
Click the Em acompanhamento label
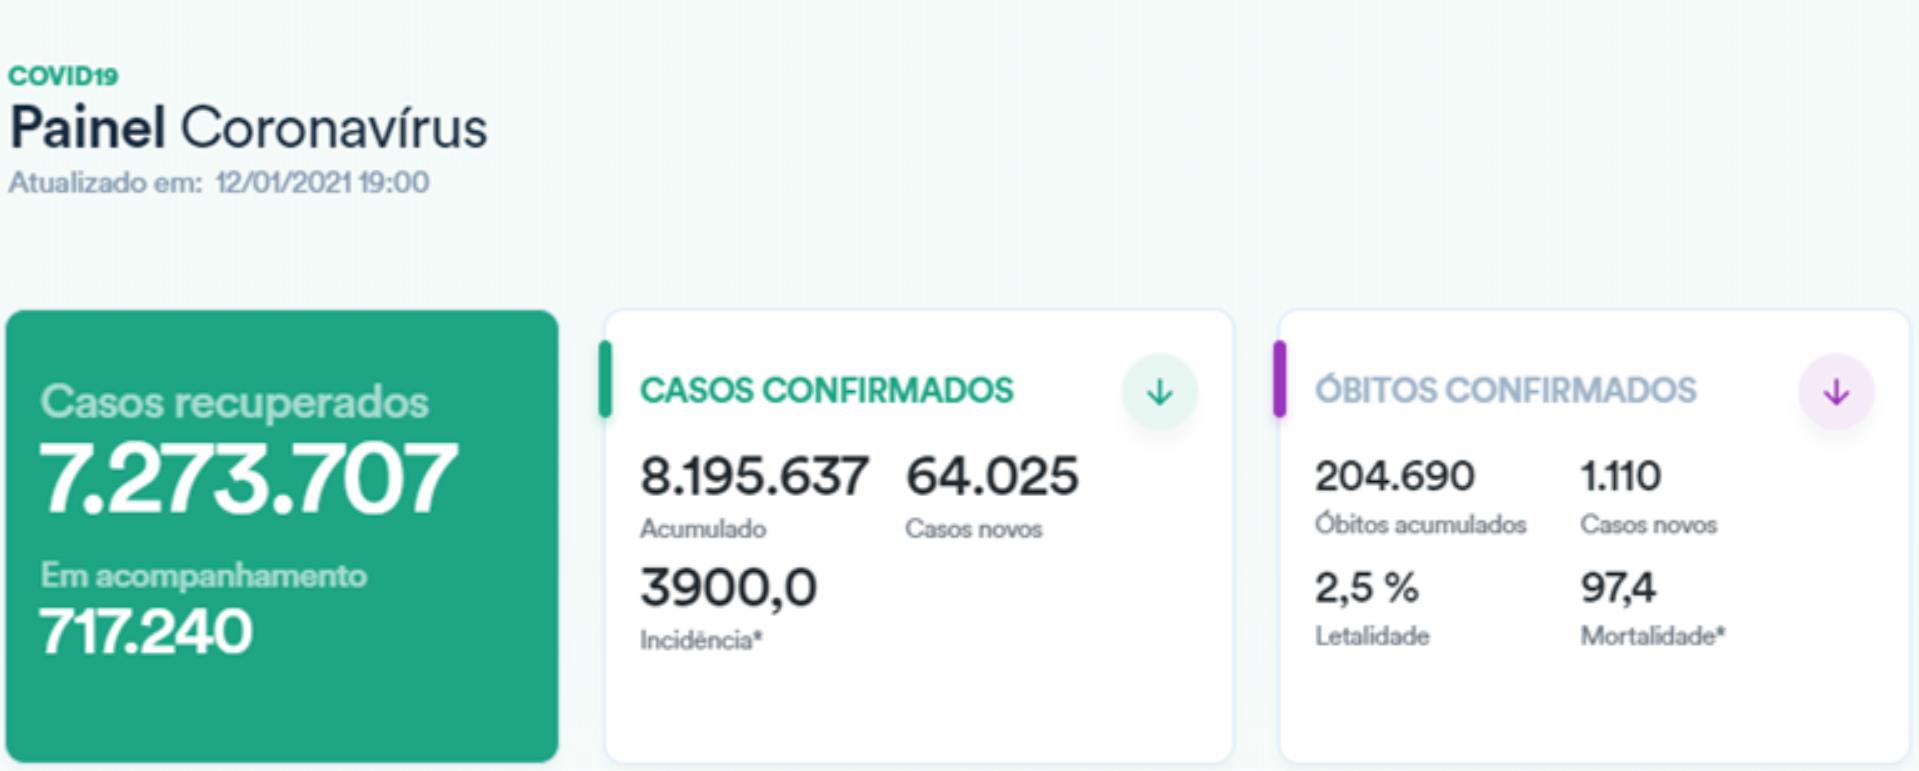click(x=203, y=576)
